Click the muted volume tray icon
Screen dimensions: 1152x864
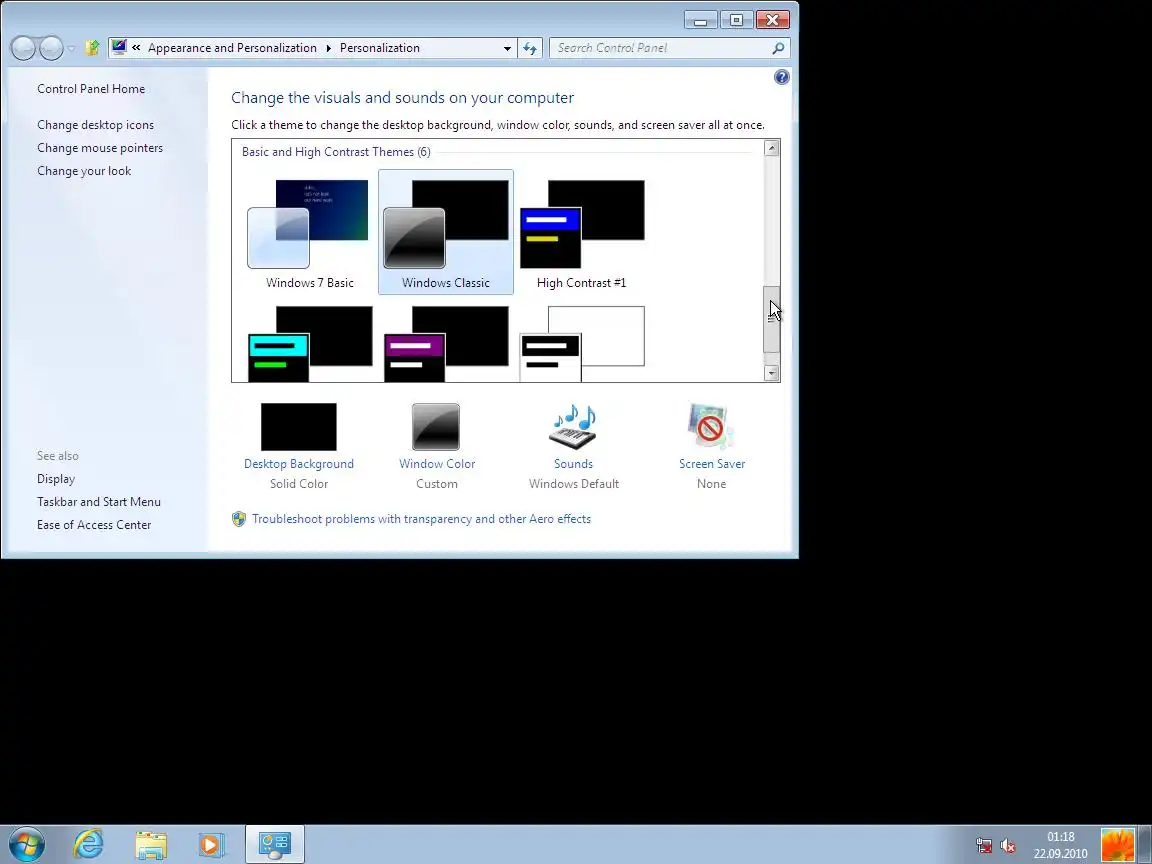coord(1007,846)
